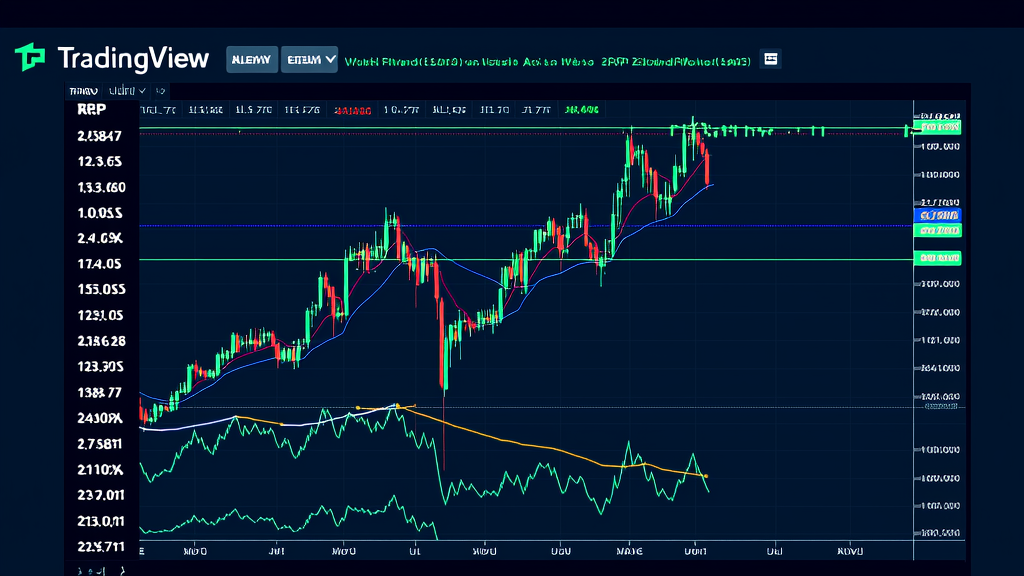Screen dimensions: 1024x576
Task: Select the green value in the top data row
Action: point(581,110)
